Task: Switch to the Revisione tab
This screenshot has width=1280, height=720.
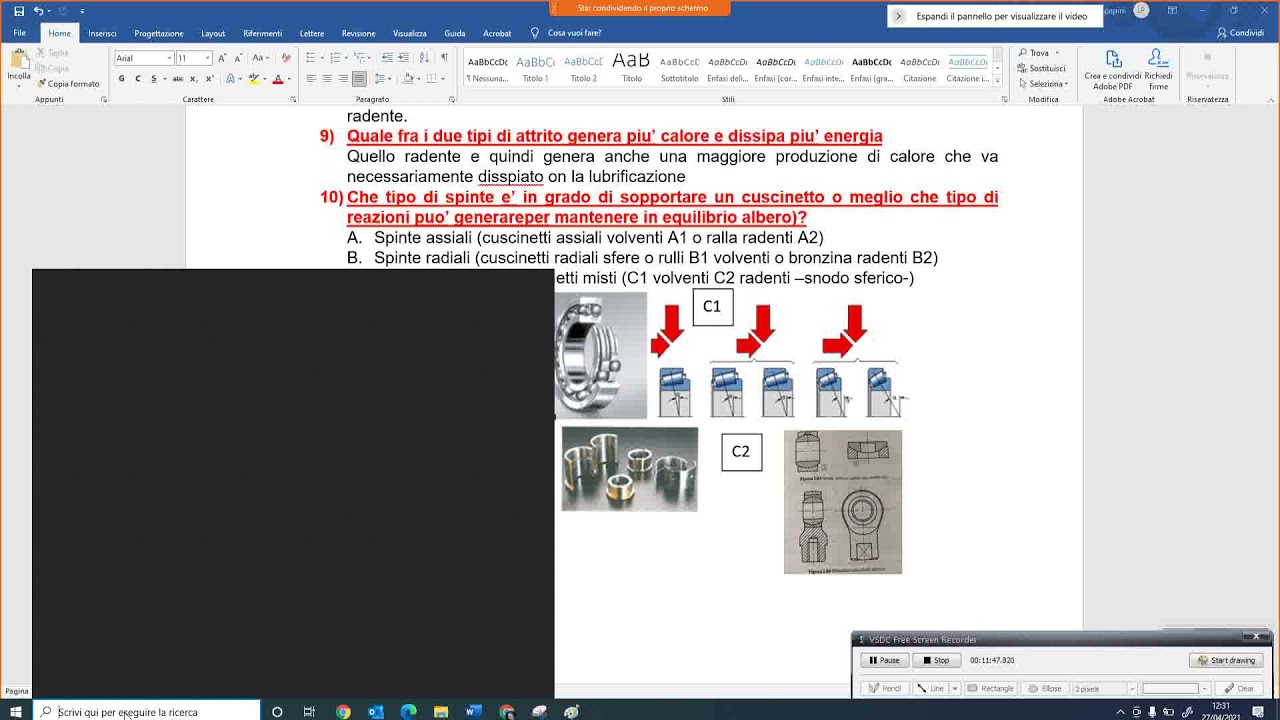Action: coord(358,33)
